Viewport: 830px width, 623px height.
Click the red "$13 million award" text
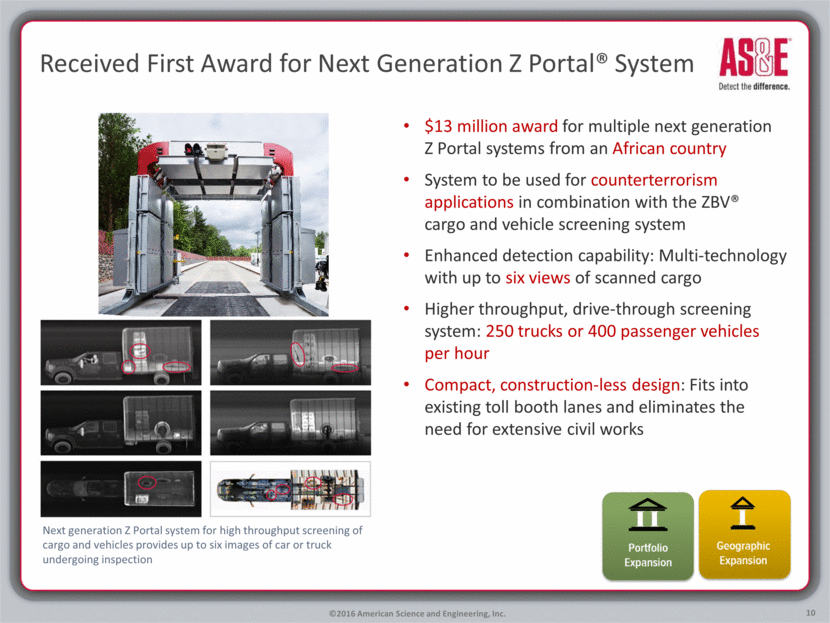coord(487,127)
